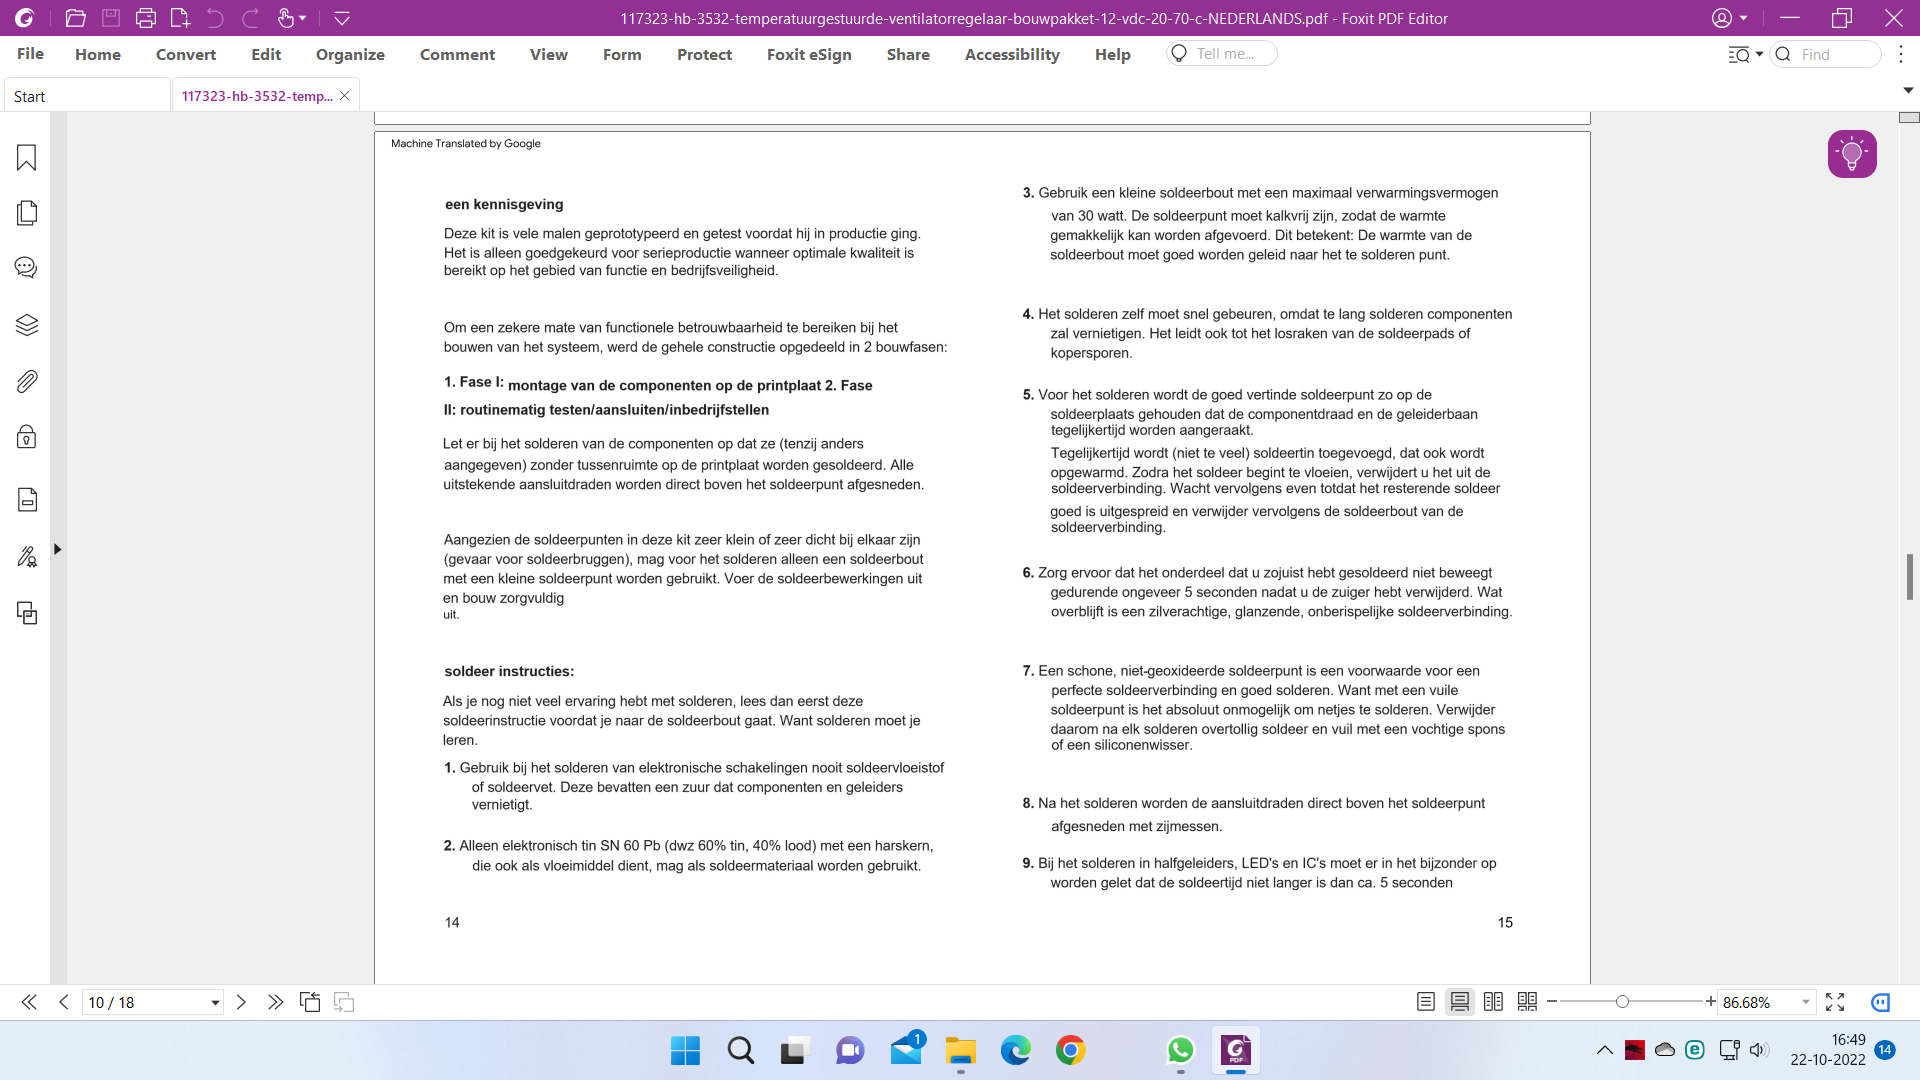Image resolution: width=1920 pixels, height=1080 pixels.
Task: Select continuous facing view mode
Action: 1527,1002
